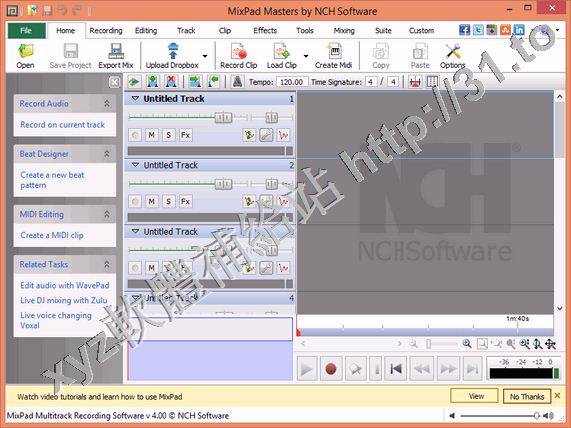This screenshot has width=571, height=428.
Task: Click Create a MIDI clip link
Action: 52,235
